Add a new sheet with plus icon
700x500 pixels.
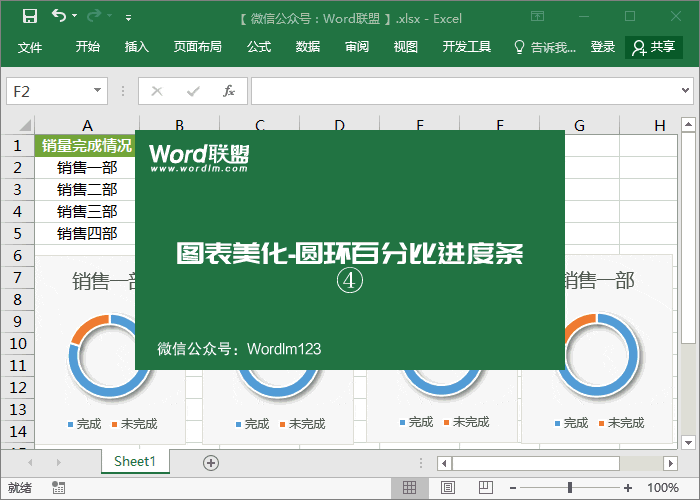pos(210,462)
